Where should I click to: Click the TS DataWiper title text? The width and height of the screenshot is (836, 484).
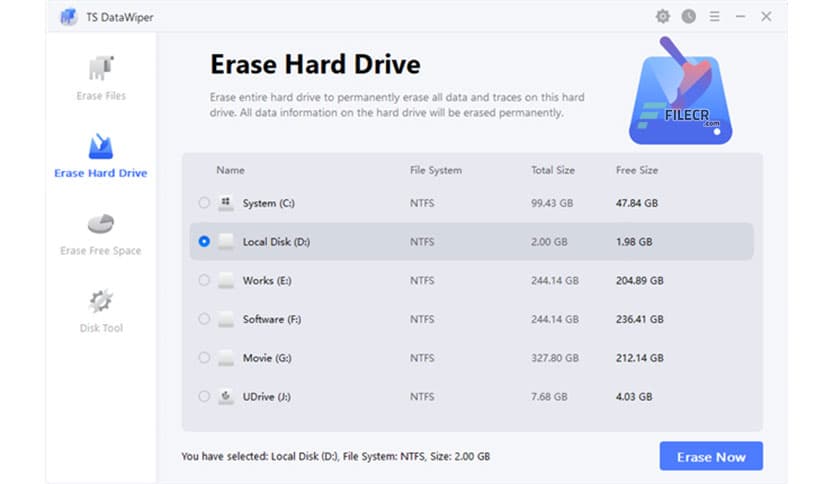click(x=120, y=18)
